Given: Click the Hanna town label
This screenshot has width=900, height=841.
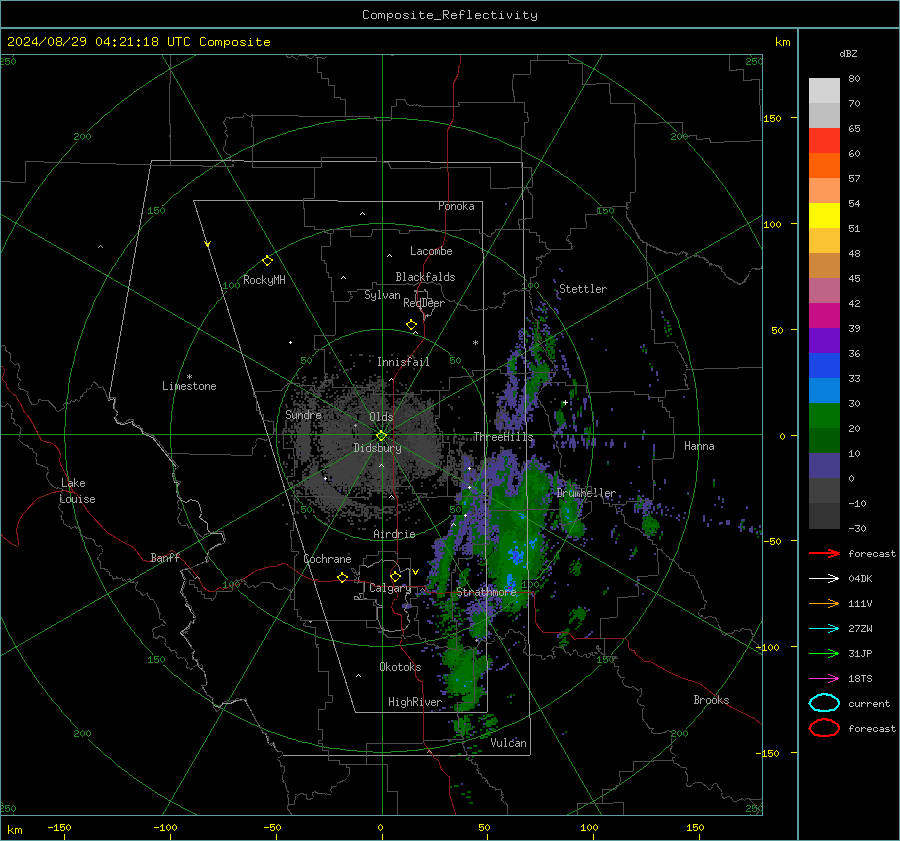Looking at the screenshot, I should 699,446.
